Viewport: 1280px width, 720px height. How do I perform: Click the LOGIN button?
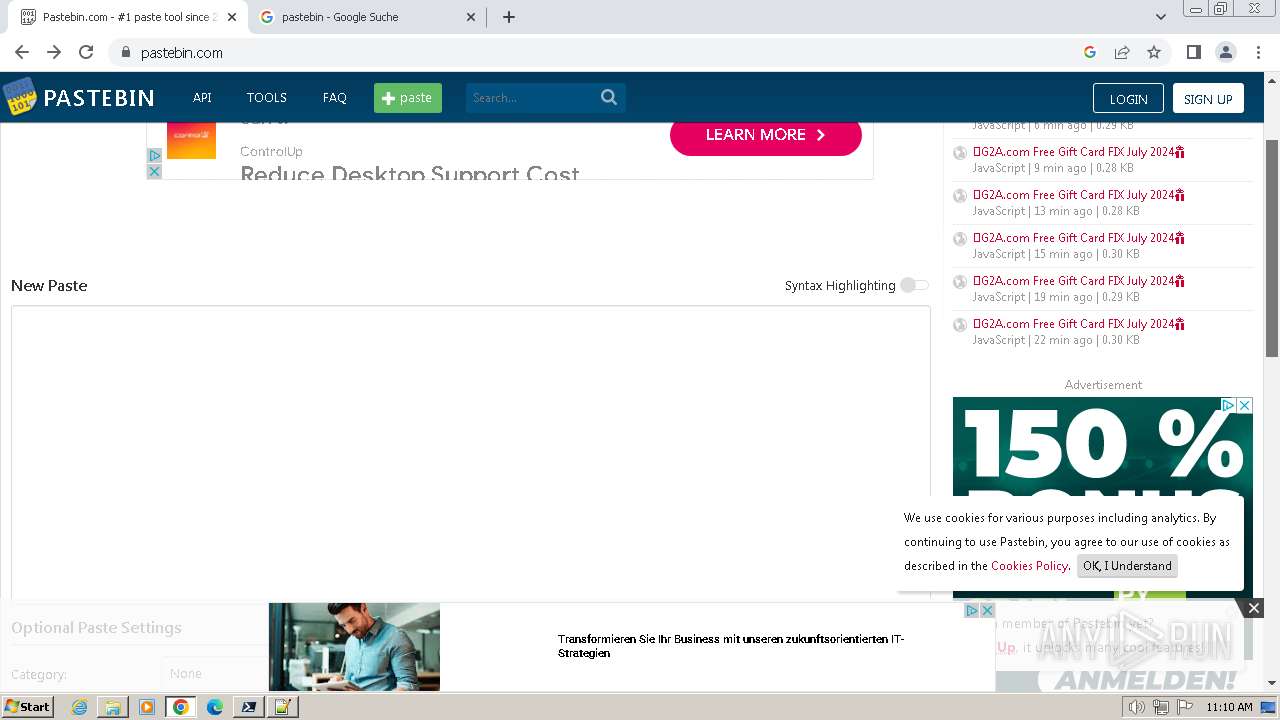coord(1128,98)
